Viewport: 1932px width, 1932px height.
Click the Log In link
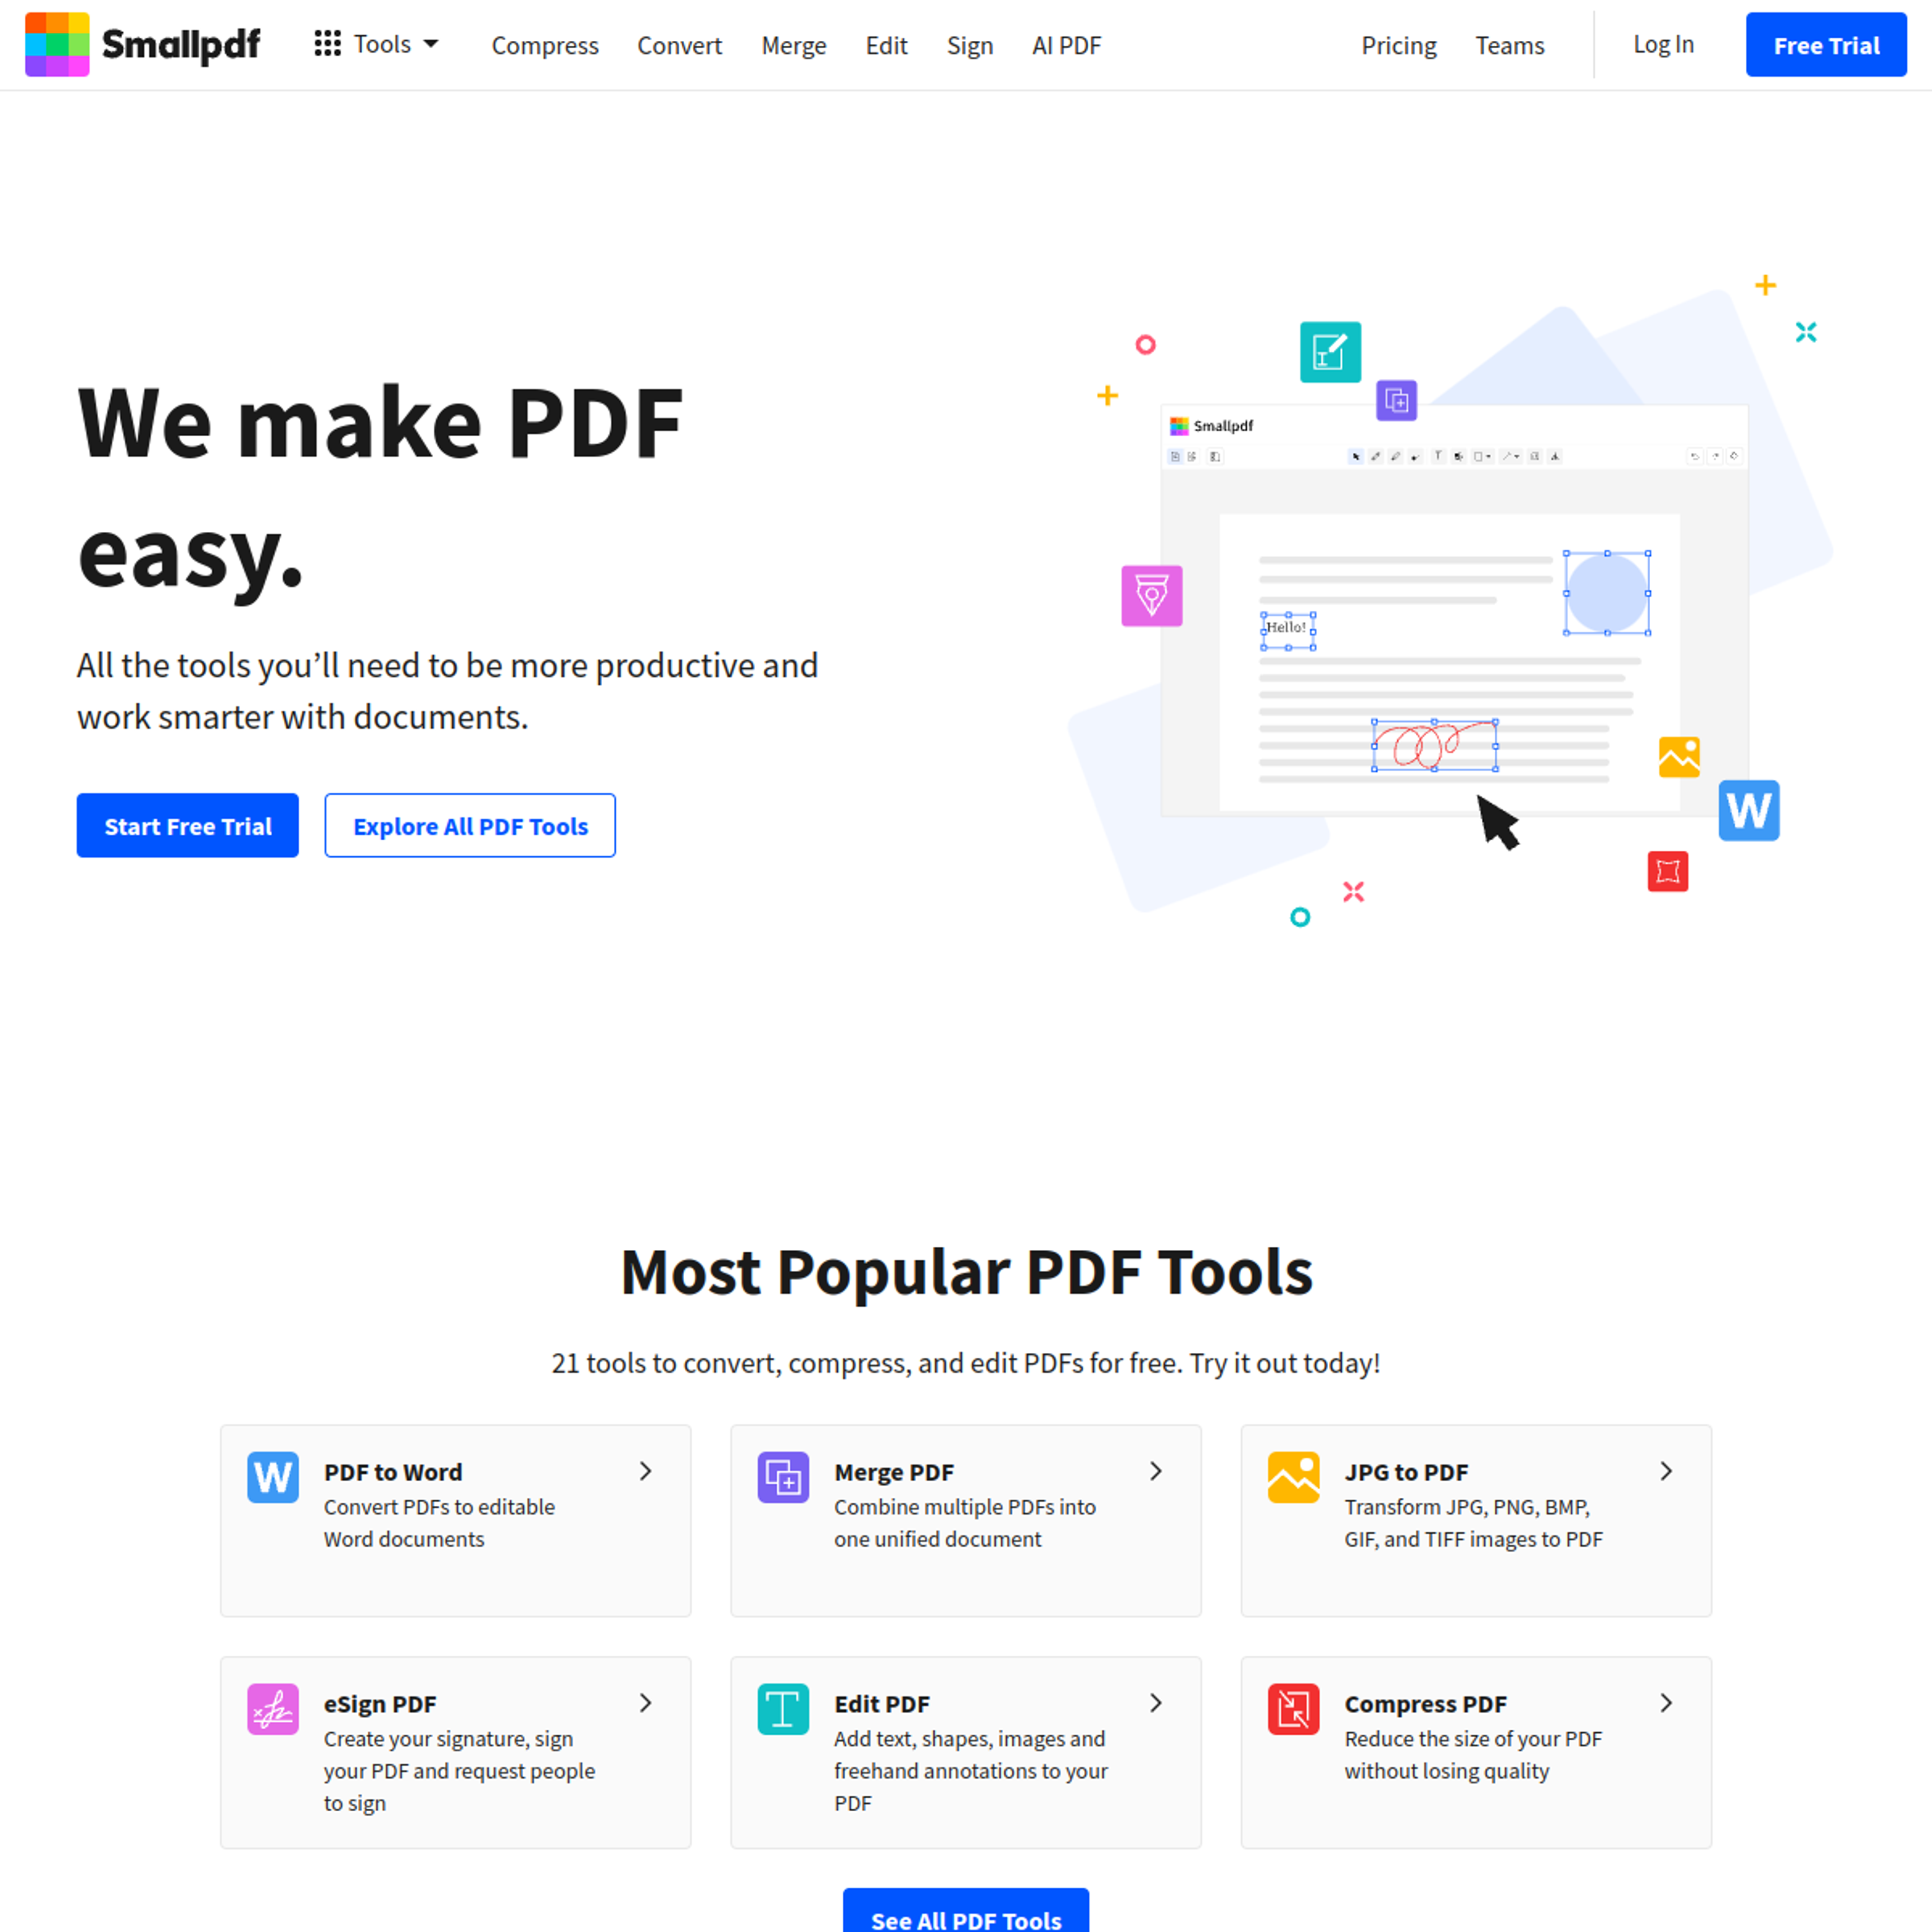coord(1659,44)
